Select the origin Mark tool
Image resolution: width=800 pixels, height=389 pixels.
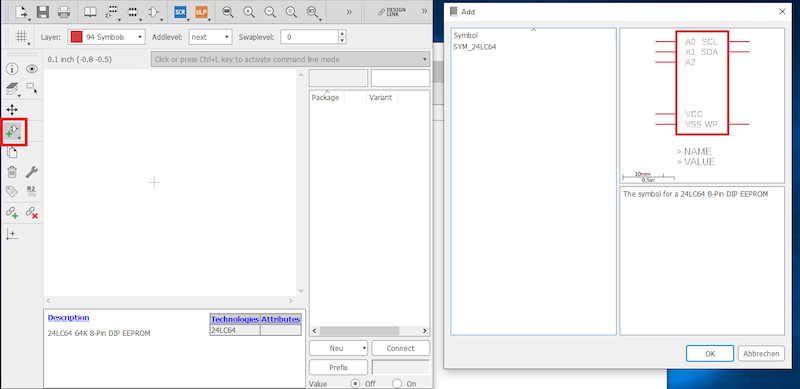pos(11,234)
